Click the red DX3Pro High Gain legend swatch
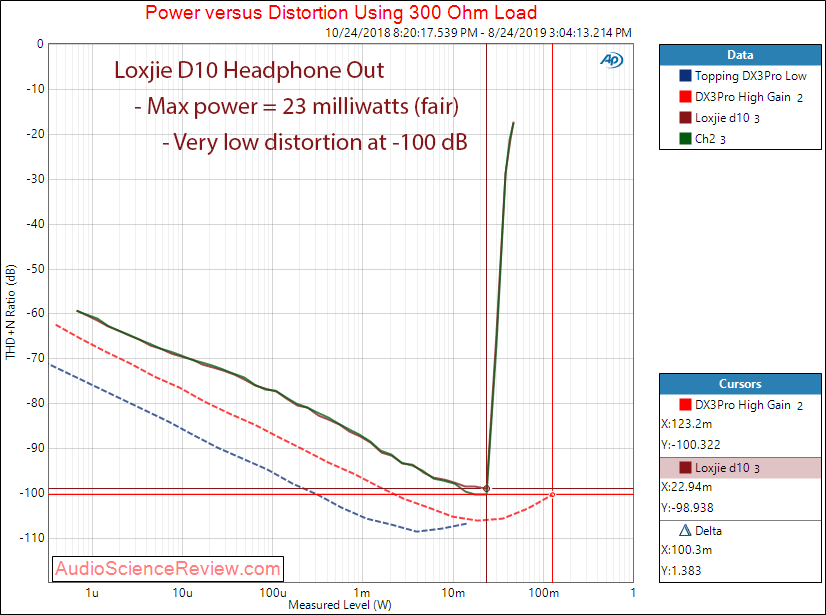Image resolution: width=826 pixels, height=615 pixels. (685, 97)
